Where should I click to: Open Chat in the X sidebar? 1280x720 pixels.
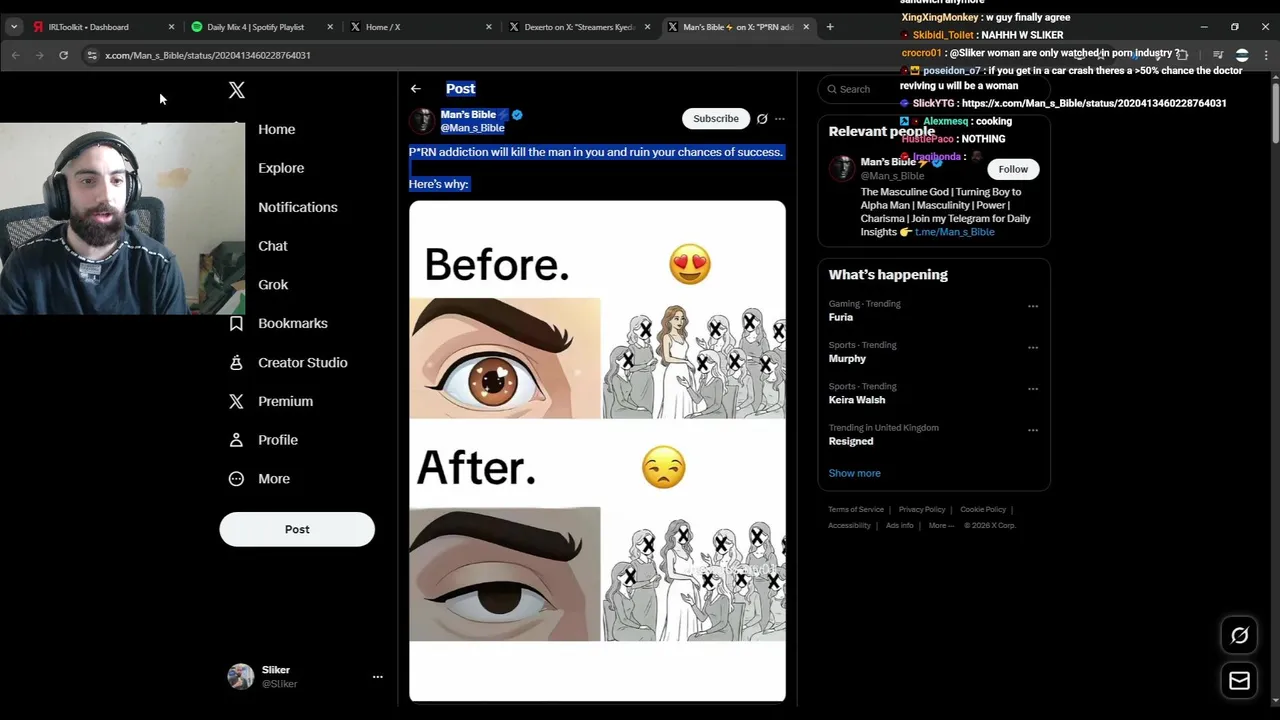273,246
